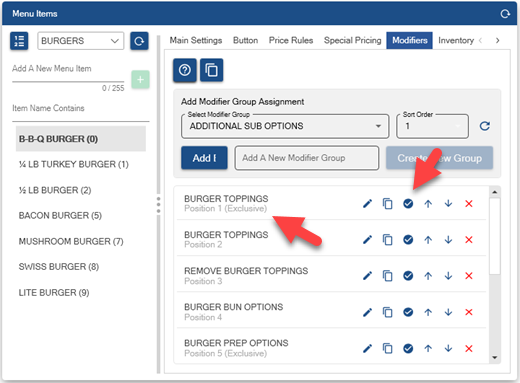Viewport: 520px width, 383px height.
Task: Open the Select Modifier Group dropdown
Action: 285,126
